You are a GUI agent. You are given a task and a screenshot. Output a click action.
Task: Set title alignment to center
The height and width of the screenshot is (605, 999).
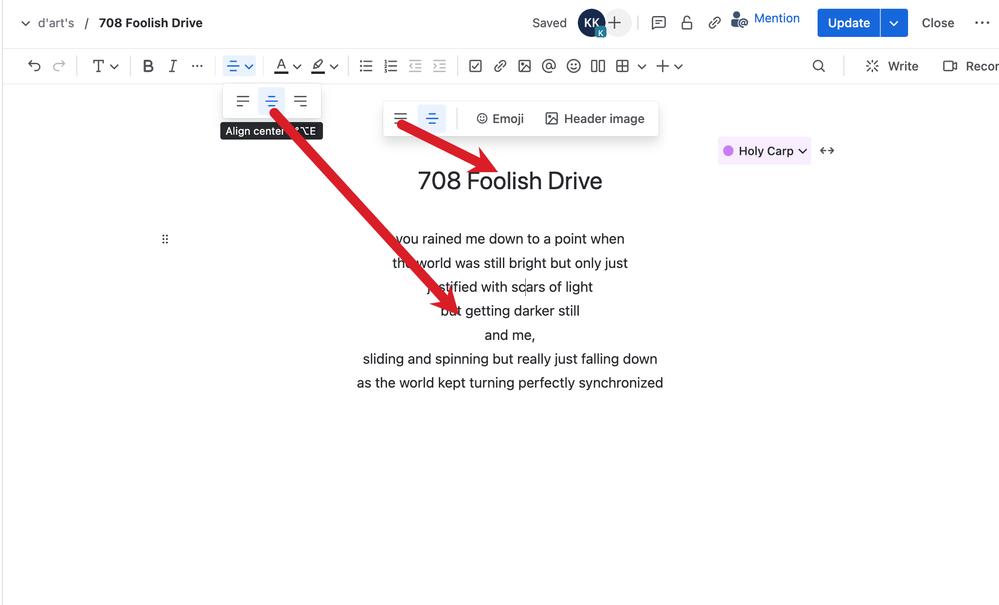click(x=431, y=118)
